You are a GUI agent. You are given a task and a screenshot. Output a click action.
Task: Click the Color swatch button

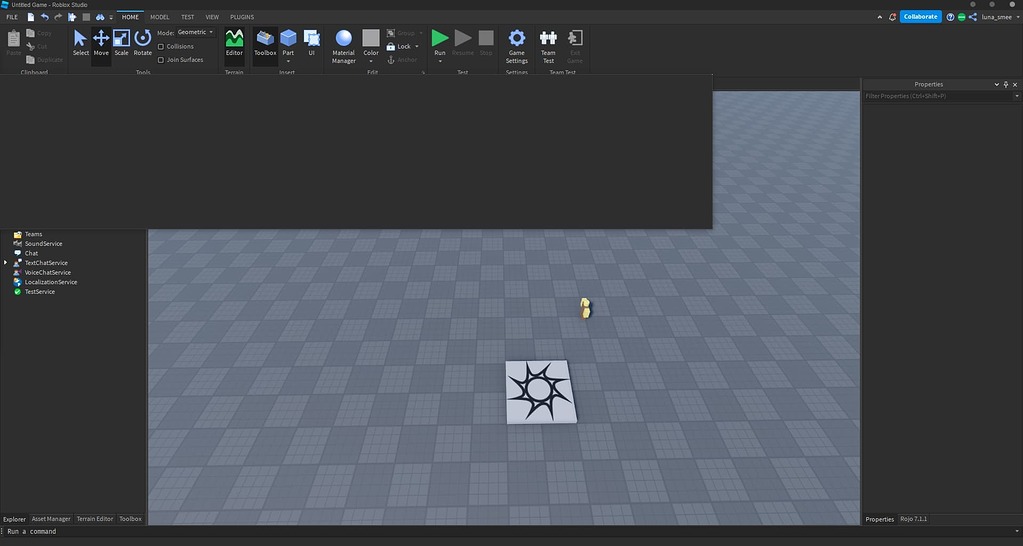point(371,42)
